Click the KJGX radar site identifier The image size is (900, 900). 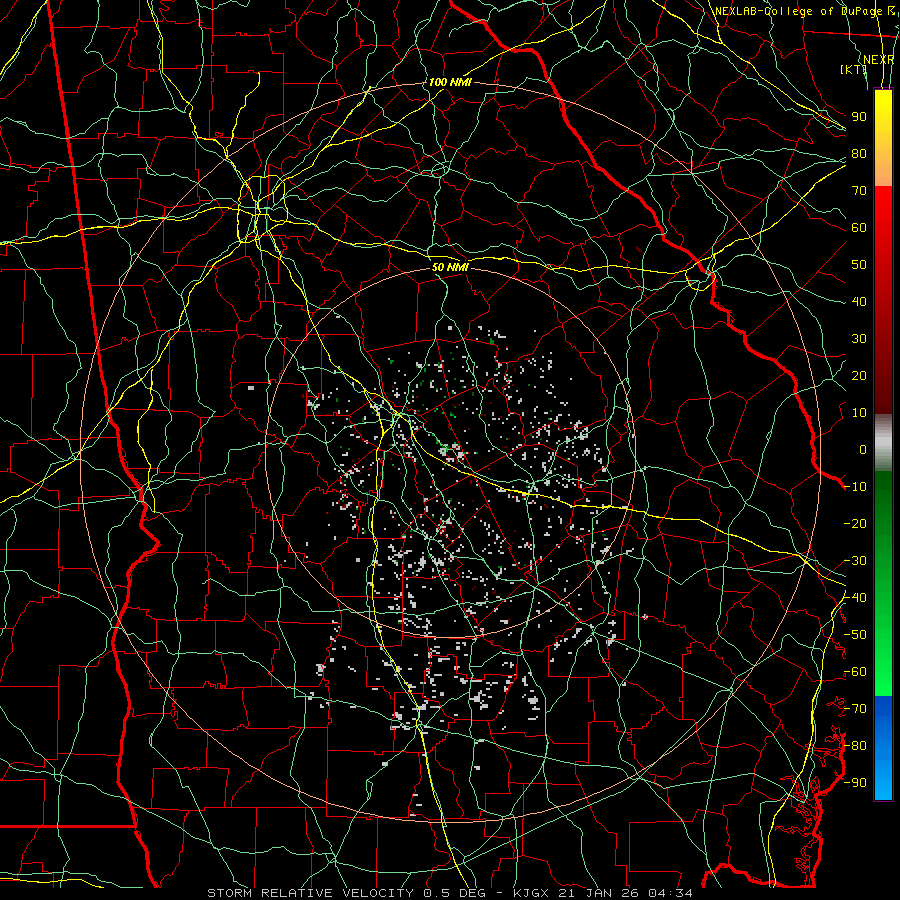(x=532, y=893)
